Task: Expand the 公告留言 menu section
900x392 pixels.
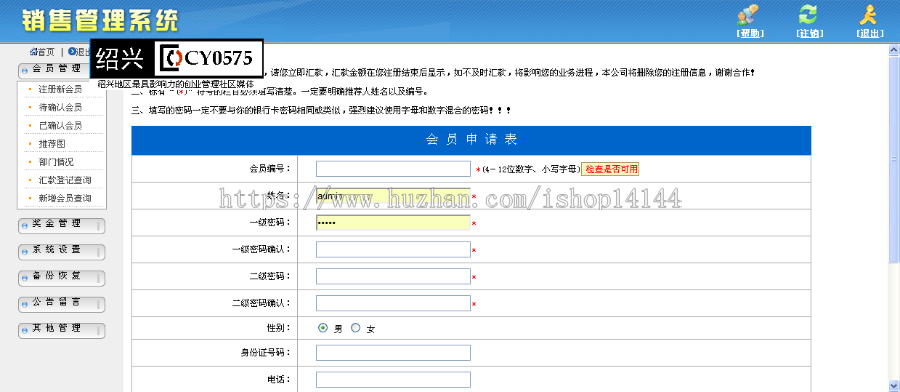Action: click(x=62, y=304)
